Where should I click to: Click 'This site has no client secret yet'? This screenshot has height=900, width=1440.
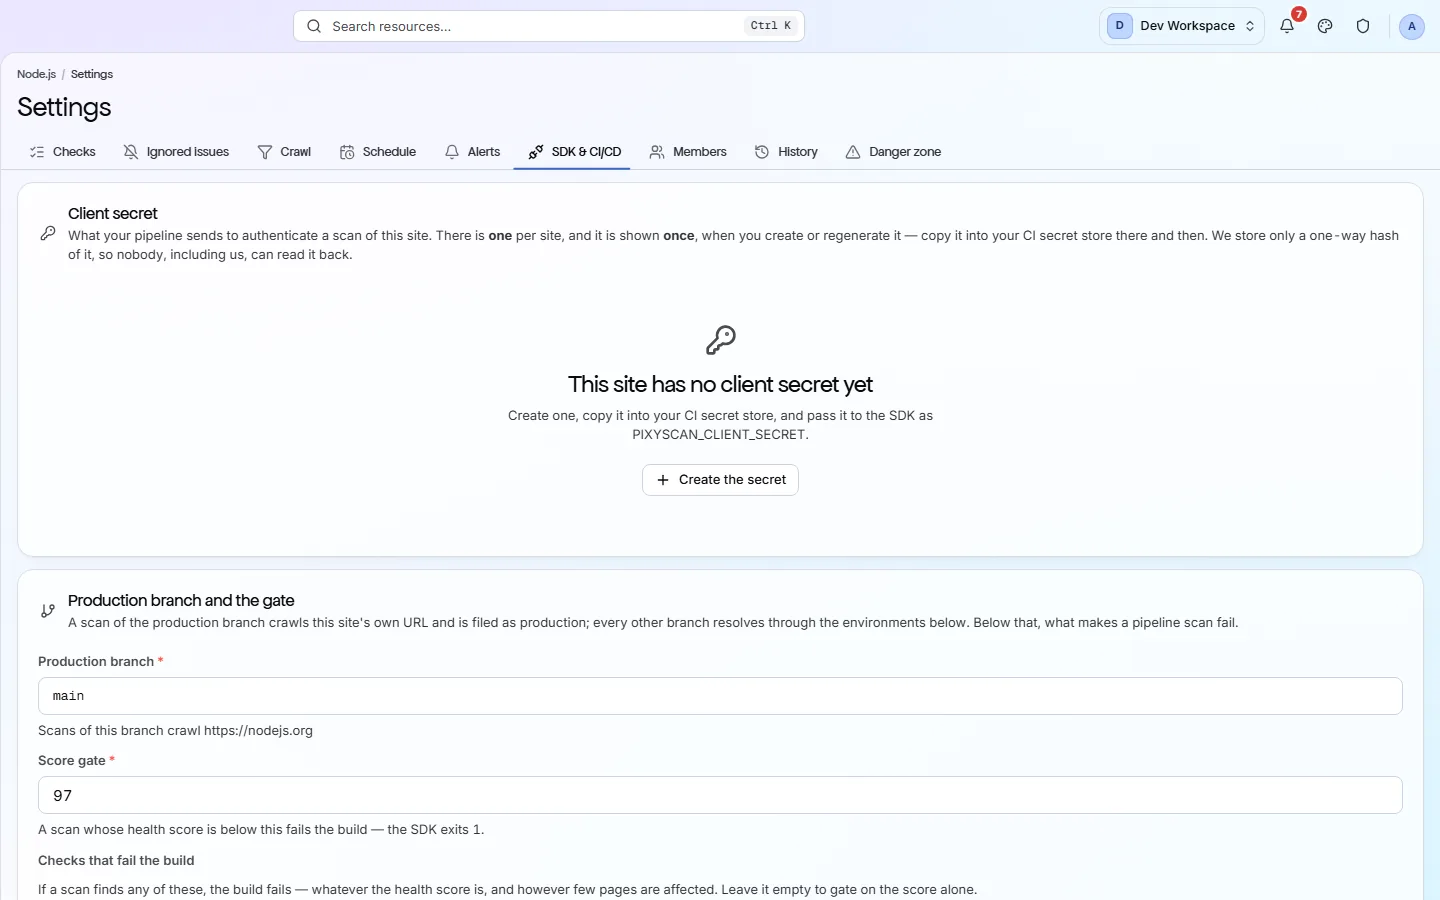pyautogui.click(x=720, y=385)
